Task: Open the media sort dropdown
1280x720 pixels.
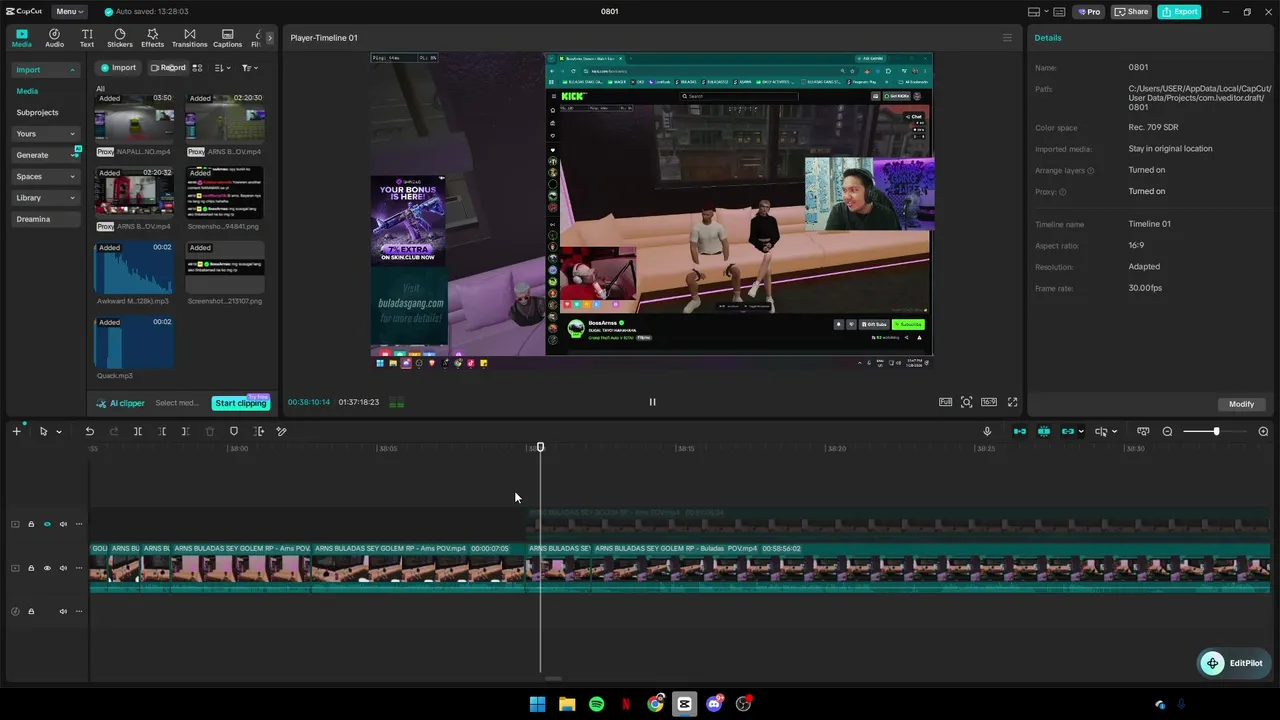Action: [223, 68]
